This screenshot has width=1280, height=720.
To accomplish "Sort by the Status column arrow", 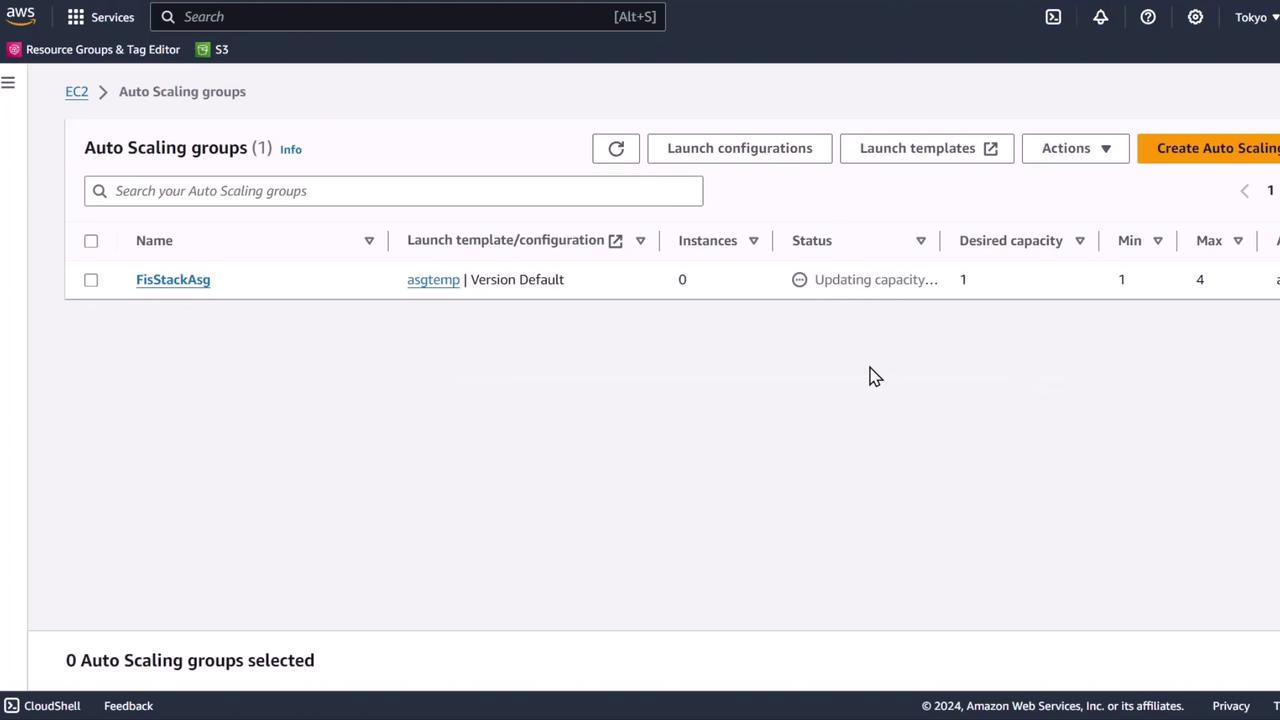I will (x=921, y=241).
